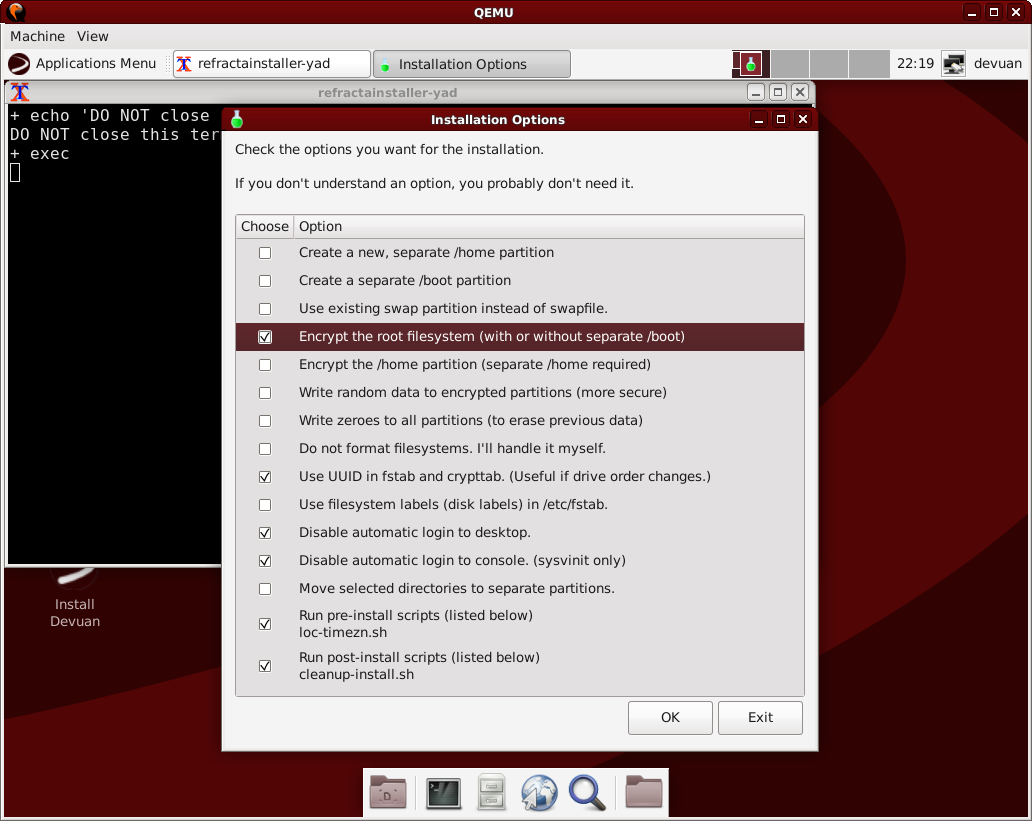Open the QEMU Machine menu
The width and height of the screenshot is (1032, 821).
[x=37, y=36]
